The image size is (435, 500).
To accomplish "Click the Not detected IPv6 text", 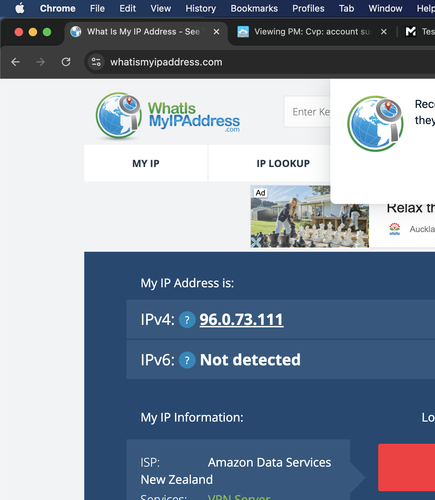I will pyautogui.click(x=250, y=360).
